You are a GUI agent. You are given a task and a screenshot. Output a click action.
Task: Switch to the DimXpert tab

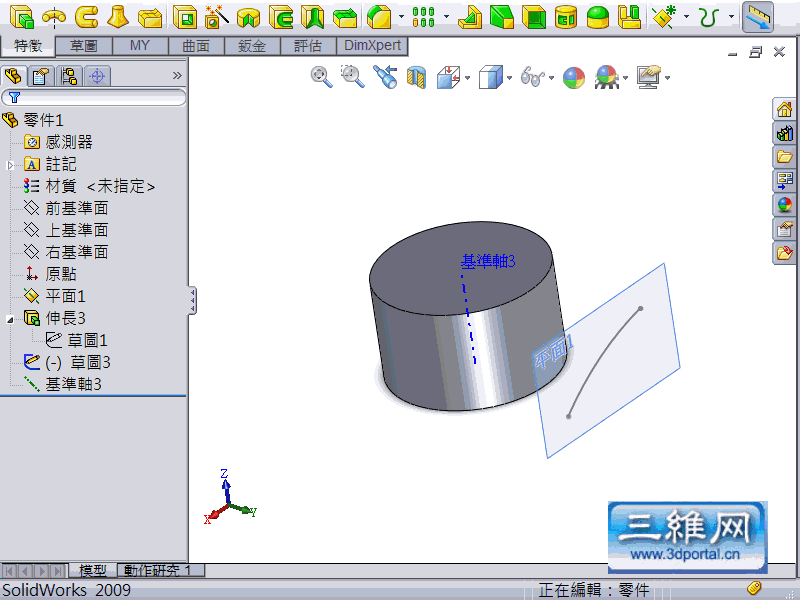(x=372, y=46)
